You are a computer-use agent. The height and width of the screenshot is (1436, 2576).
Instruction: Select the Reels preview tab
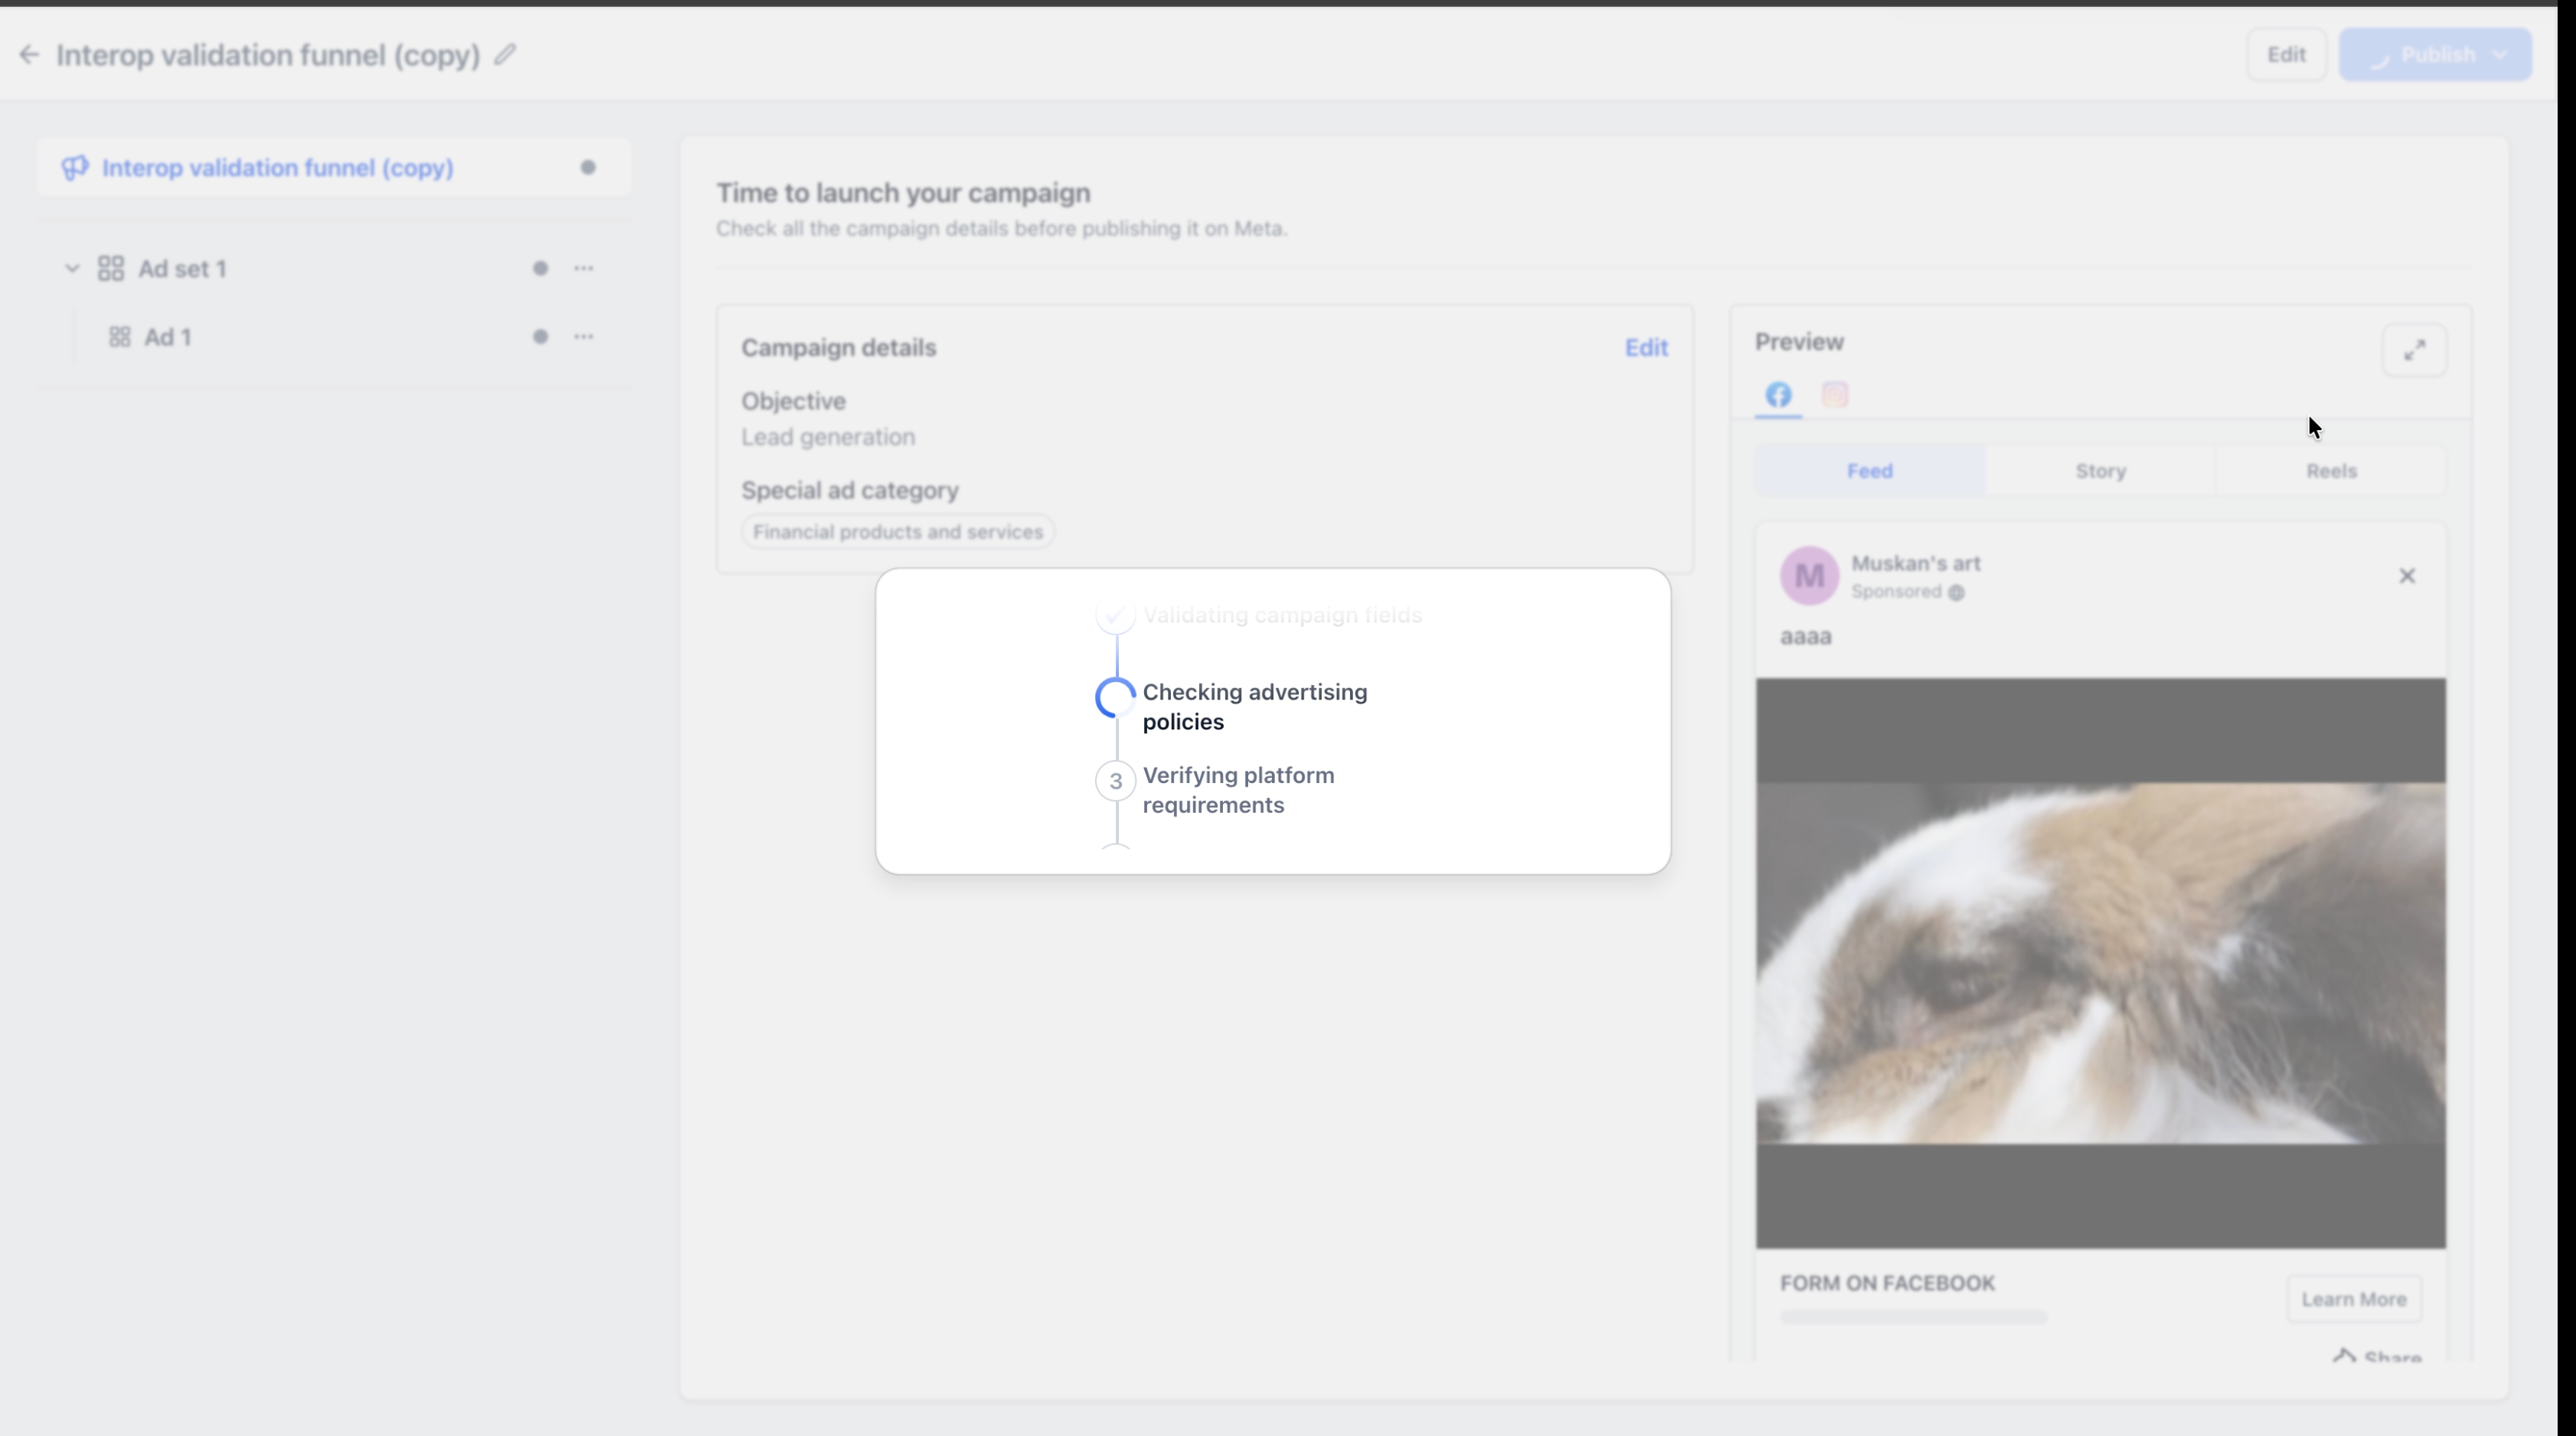[x=2331, y=471]
